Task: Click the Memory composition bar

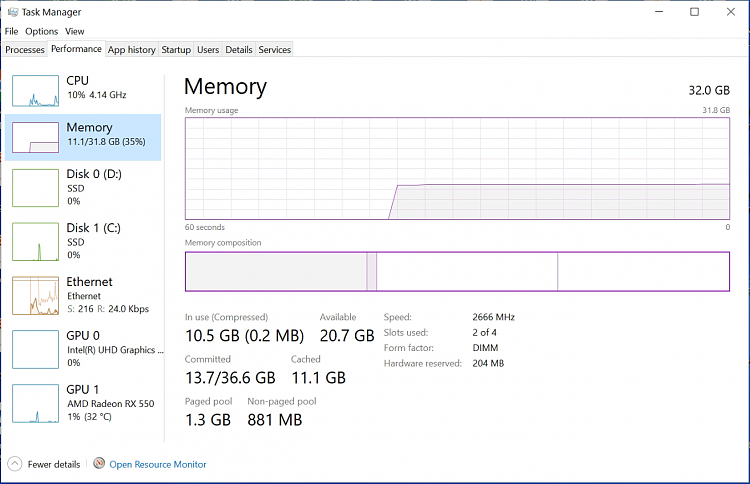Action: [457, 271]
